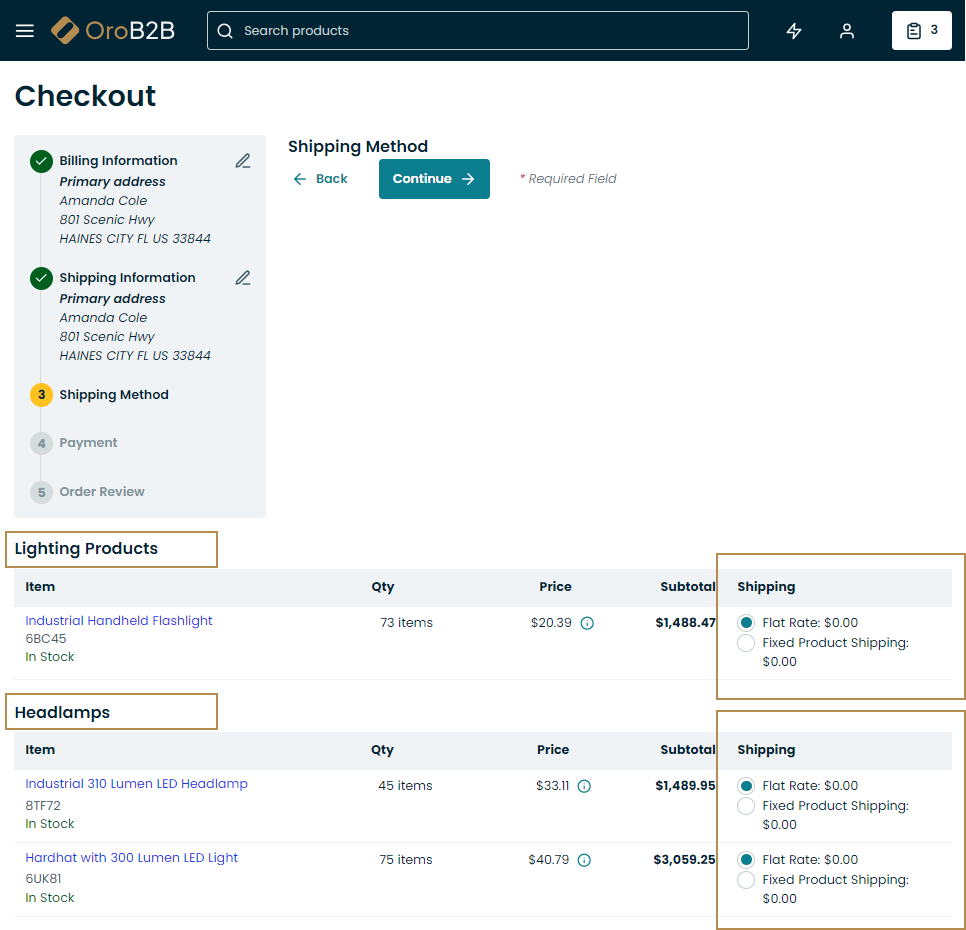This screenshot has width=966, height=930.
Task: Open shopping list with 3 items
Action: point(921,31)
